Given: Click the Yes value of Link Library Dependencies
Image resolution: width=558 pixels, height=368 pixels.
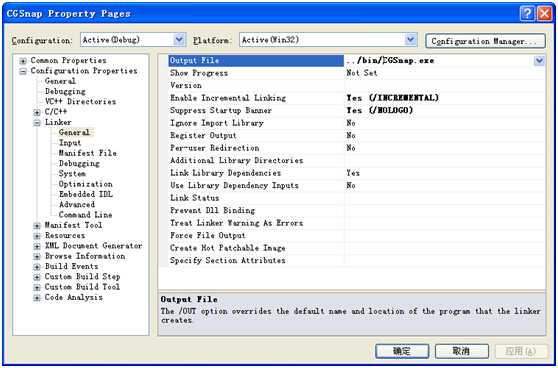Looking at the screenshot, I should tap(353, 173).
